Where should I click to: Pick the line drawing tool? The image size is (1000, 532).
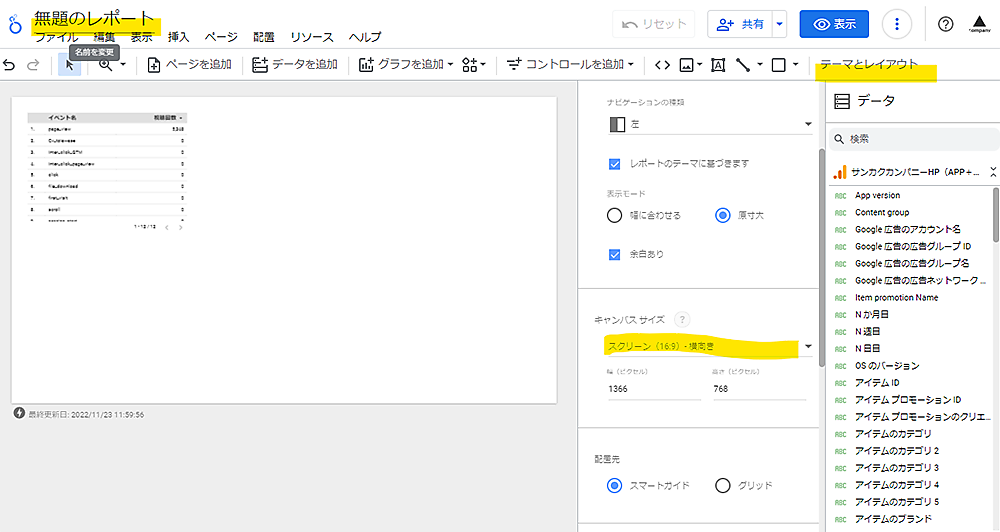click(x=743, y=65)
